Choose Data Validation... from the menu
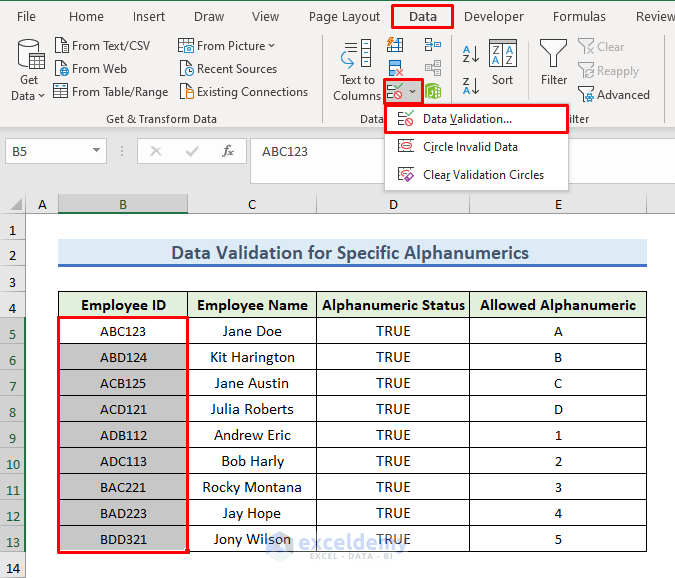The width and height of the screenshot is (675, 578). coord(467,119)
